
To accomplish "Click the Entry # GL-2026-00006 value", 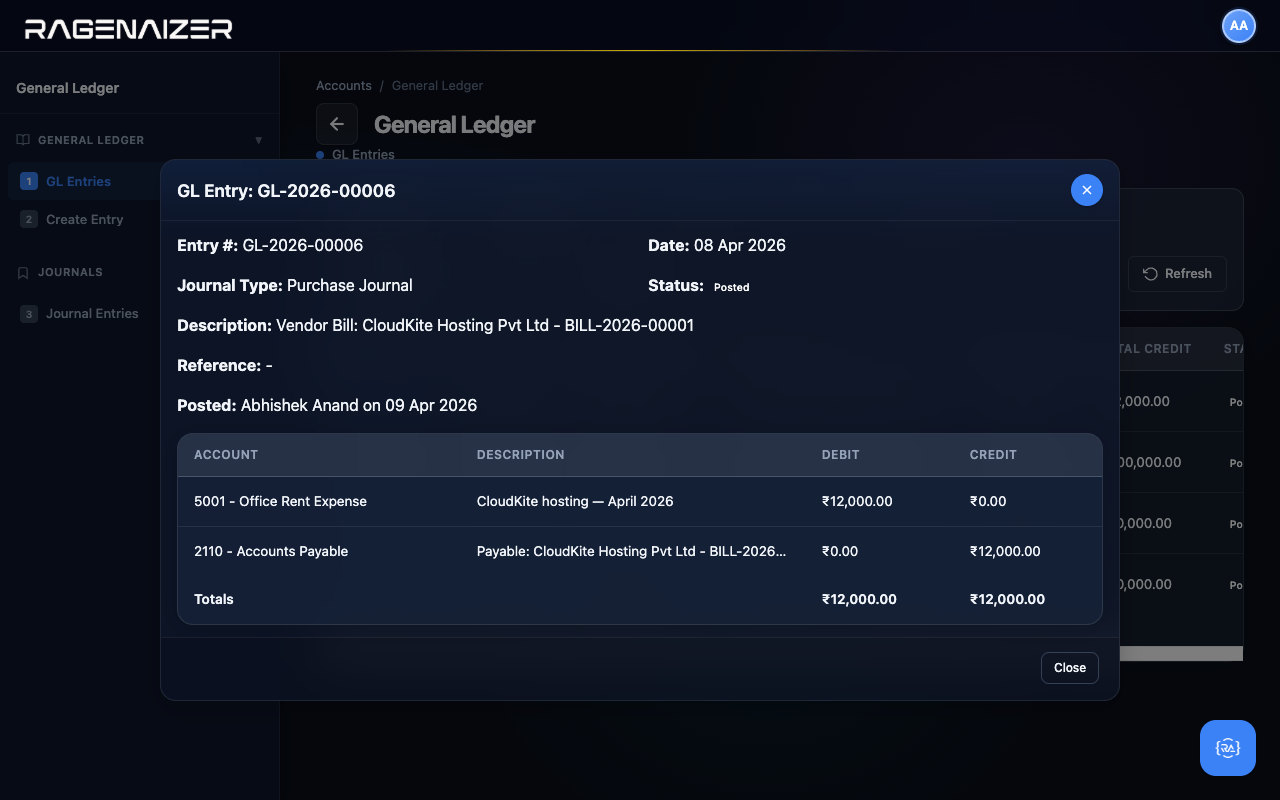I will [302, 245].
